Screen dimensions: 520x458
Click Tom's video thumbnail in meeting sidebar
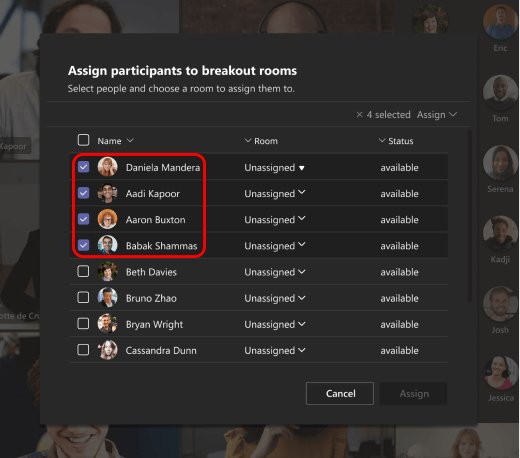pyautogui.click(x=500, y=92)
